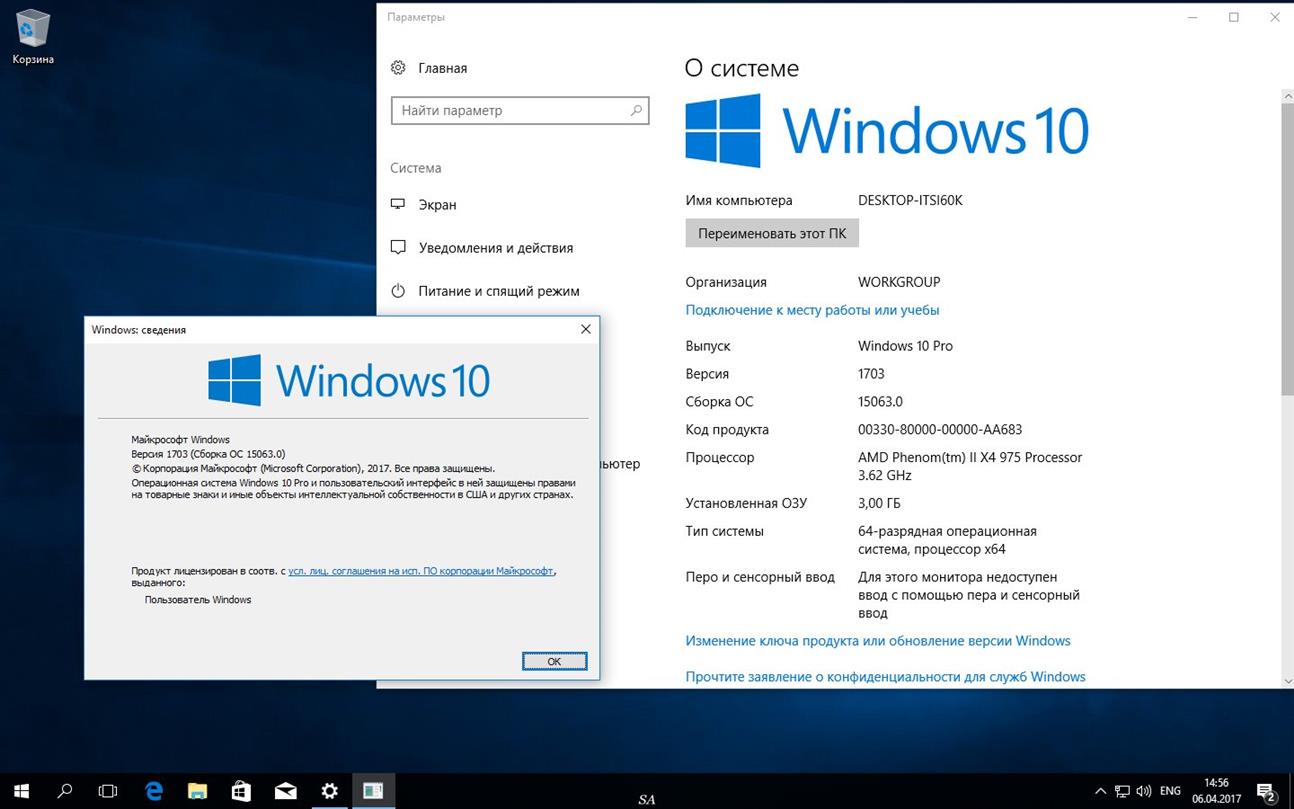Screen dimensions: 1294x809
Task: Switch to the Главная settings page
Action: (441, 68)
